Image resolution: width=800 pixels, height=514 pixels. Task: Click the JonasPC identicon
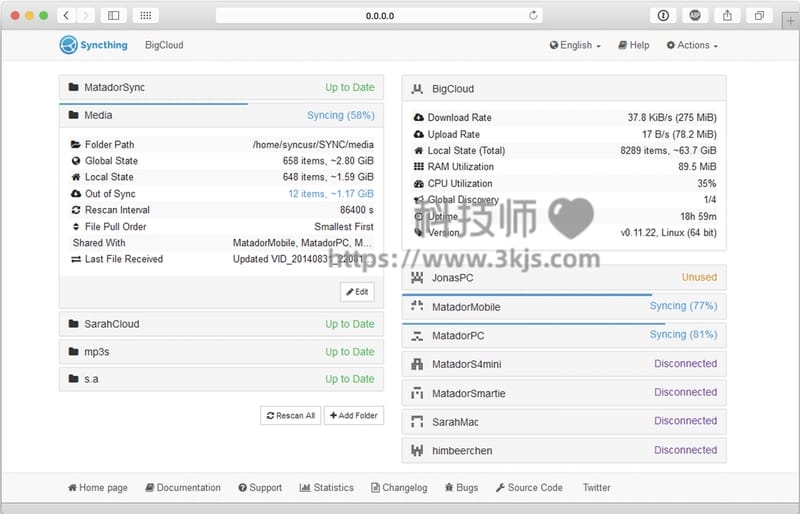click(x=417, y=278)
